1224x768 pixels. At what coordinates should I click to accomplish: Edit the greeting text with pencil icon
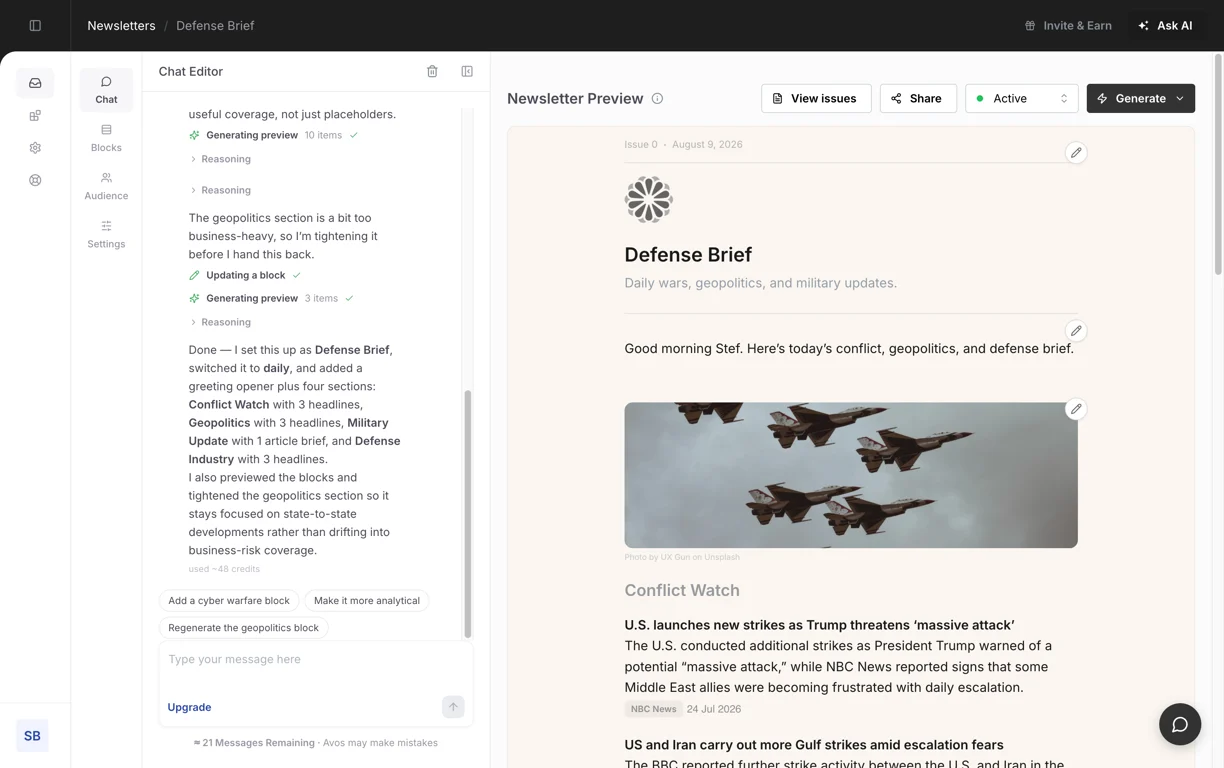click(x=1076, y=331)
